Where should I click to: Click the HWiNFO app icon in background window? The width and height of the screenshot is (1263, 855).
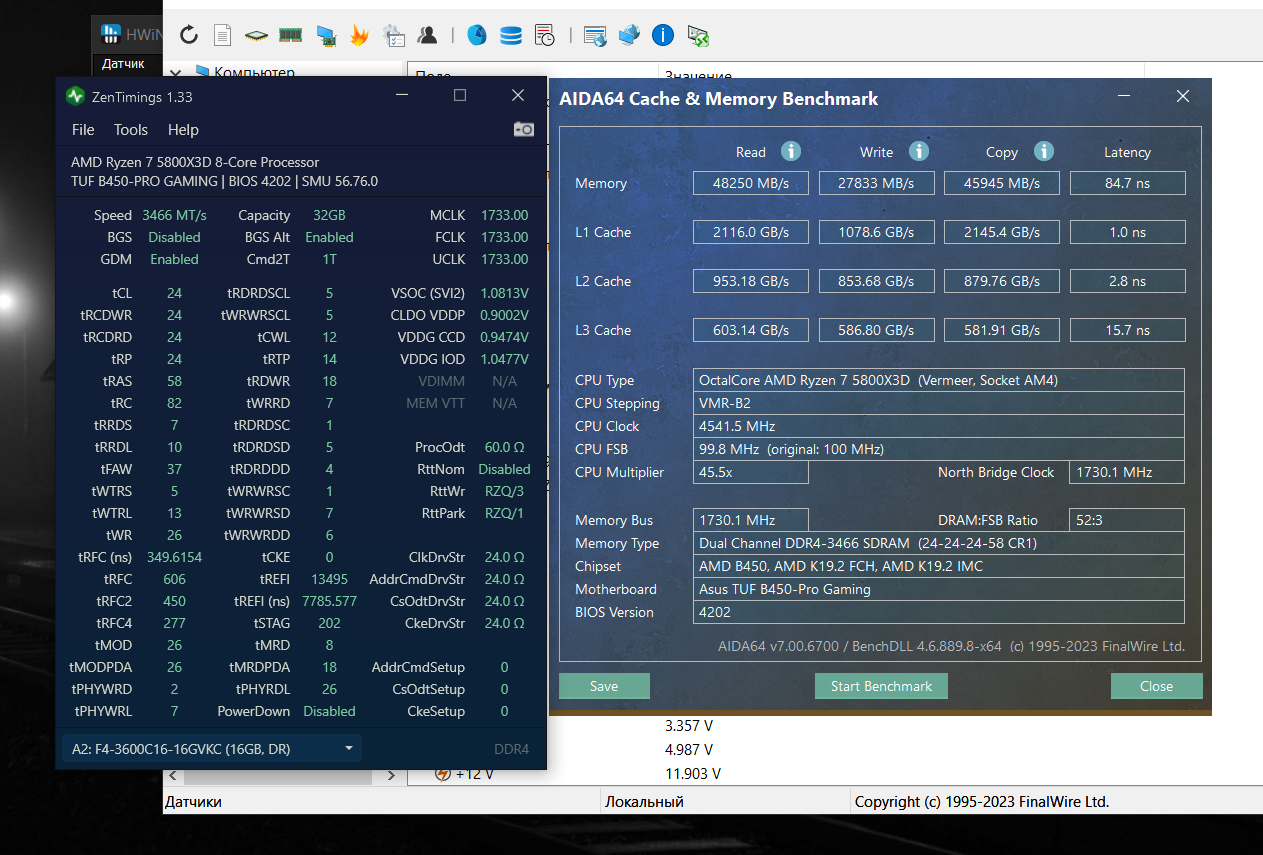pyautogui.click(x=111, y=34)
